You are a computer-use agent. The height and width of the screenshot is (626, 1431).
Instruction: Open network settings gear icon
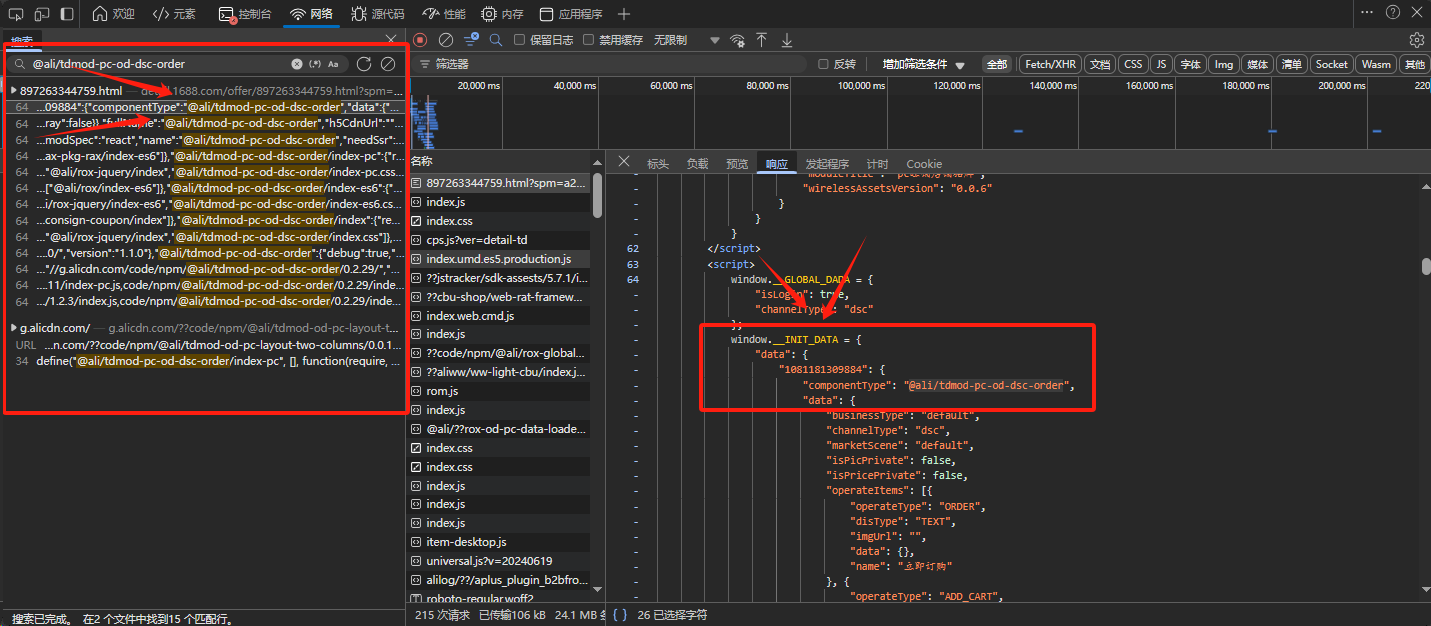click(1416, 40)
